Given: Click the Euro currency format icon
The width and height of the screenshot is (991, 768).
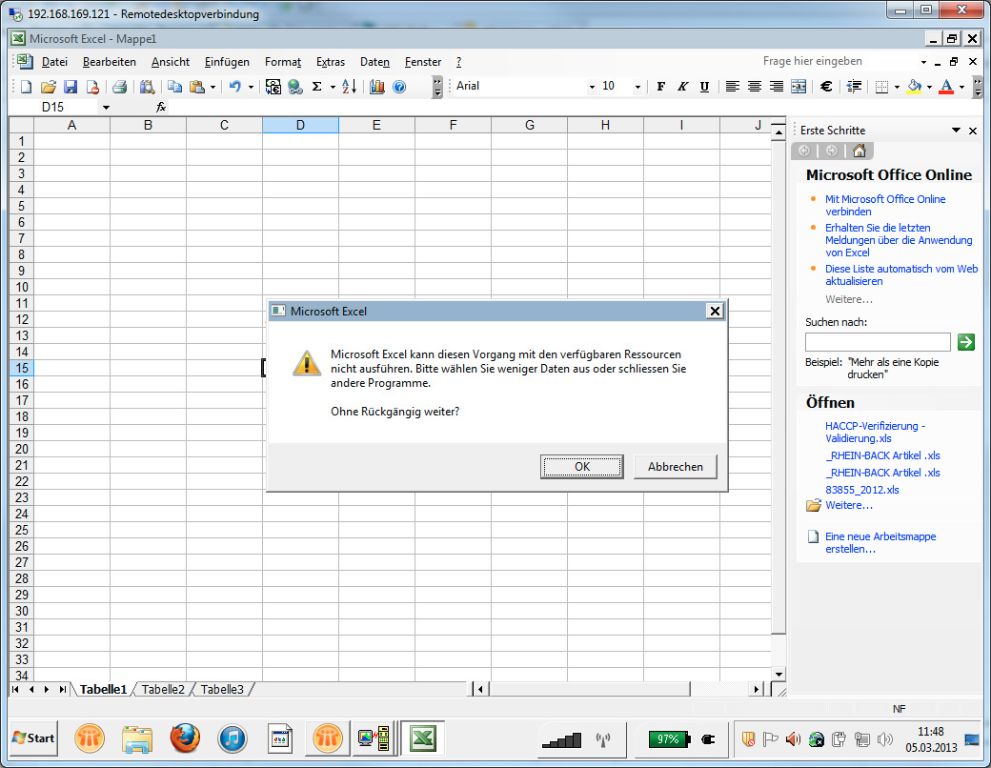Looking at the screenshot, I should [826, 87].
